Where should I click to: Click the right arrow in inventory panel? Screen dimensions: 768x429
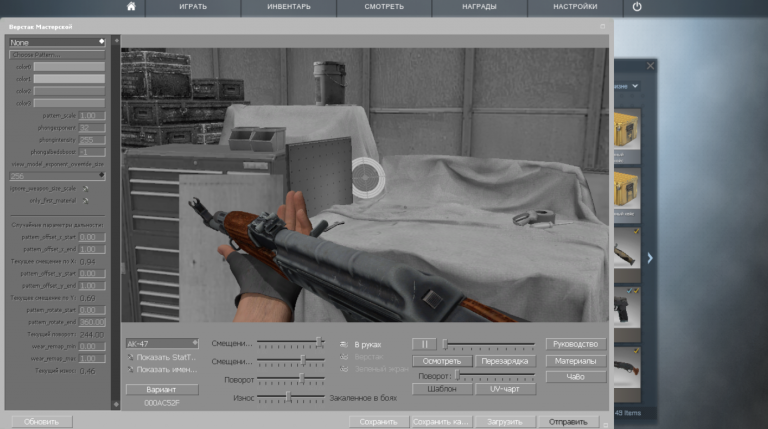(x=650, y=258)
